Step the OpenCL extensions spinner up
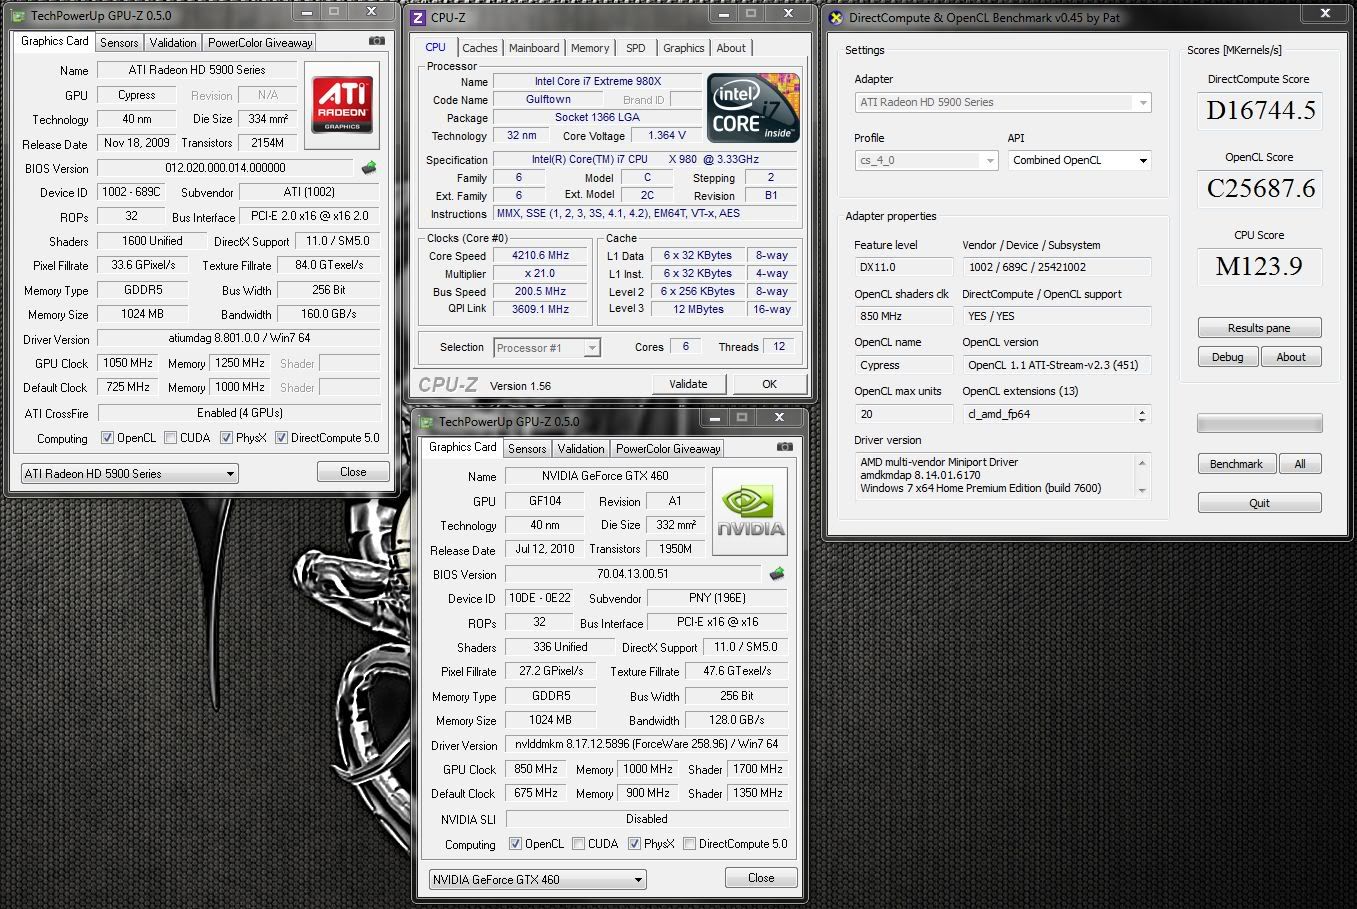Viewport: 1357px width, 909px height. [x=1142, y=410]
